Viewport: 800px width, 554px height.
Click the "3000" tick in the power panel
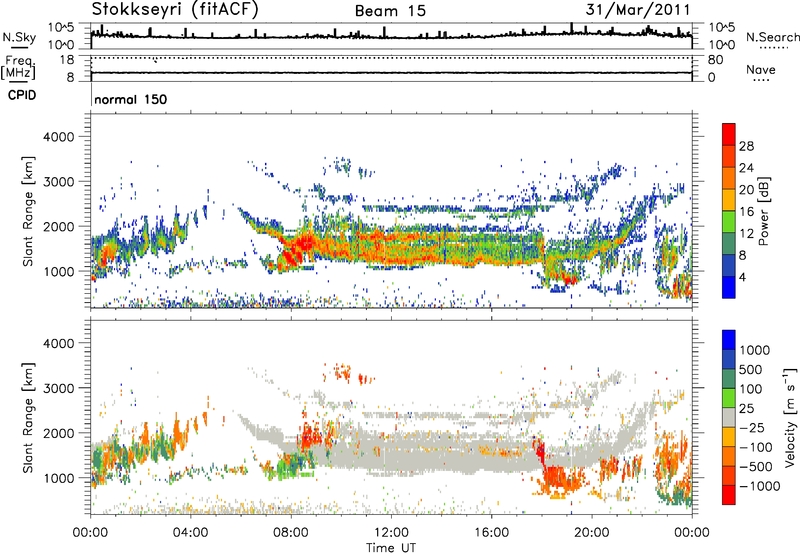pyautogui.click(x=58, y=182)
